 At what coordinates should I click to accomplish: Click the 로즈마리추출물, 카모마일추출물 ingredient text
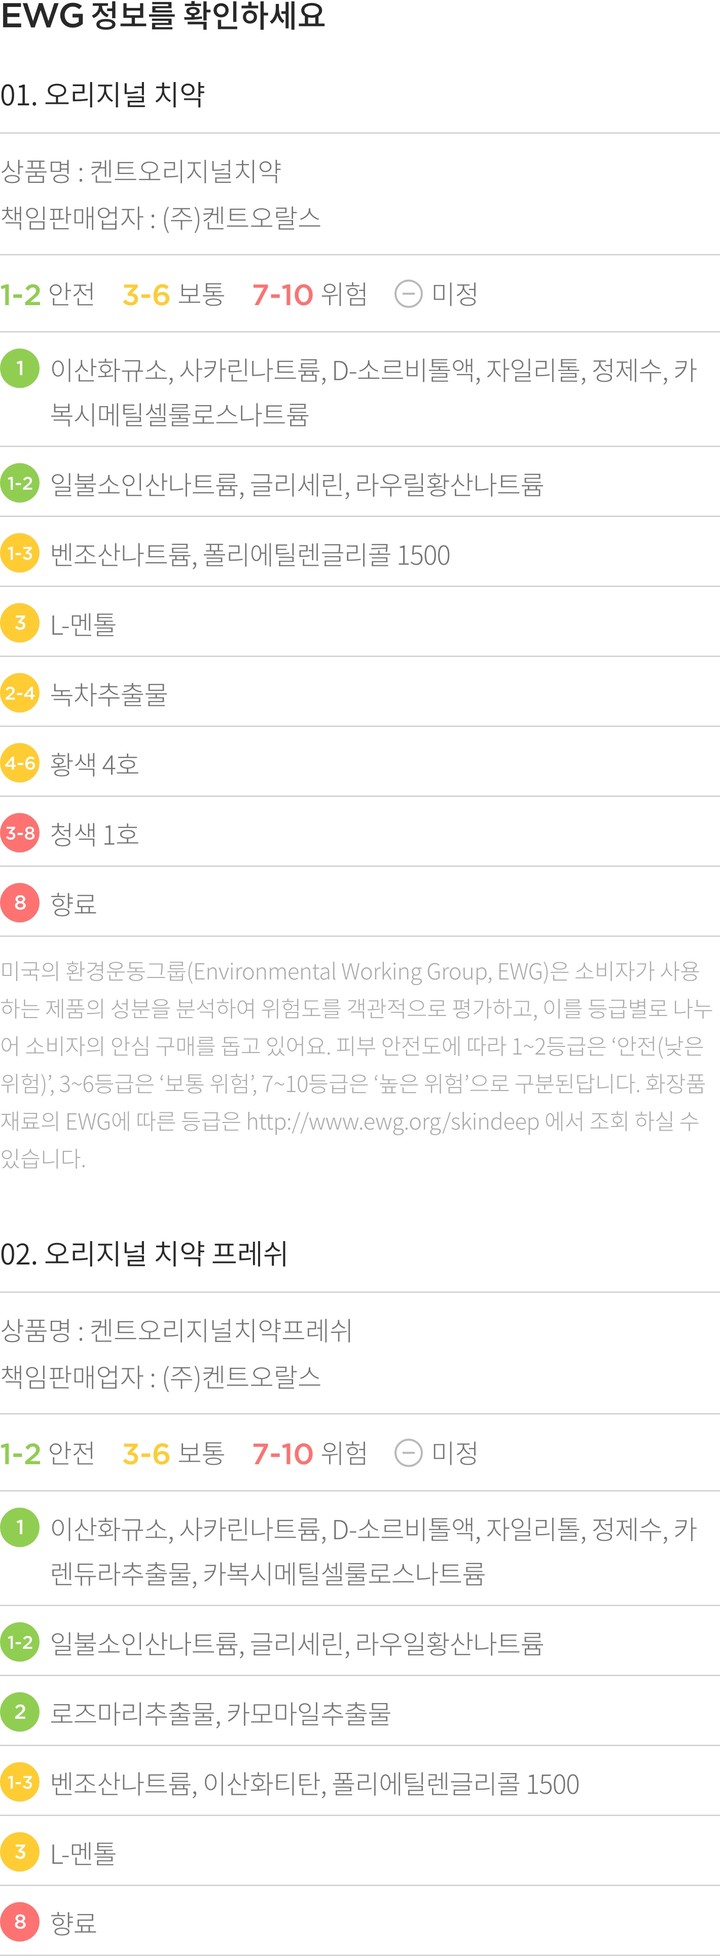(x=220, y=1713)
